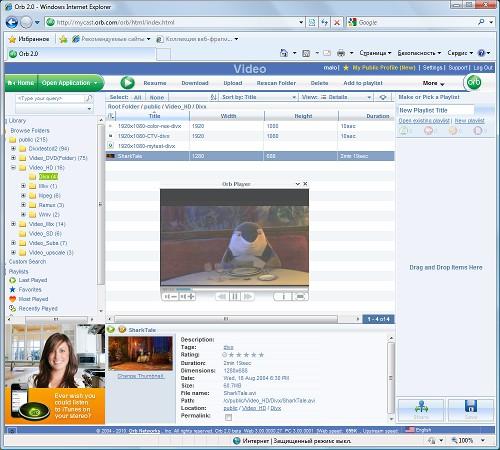The height and width of the screenshot is (450, 500).
Task: Pause playback in Orb Player
Action: click(235, 296)
